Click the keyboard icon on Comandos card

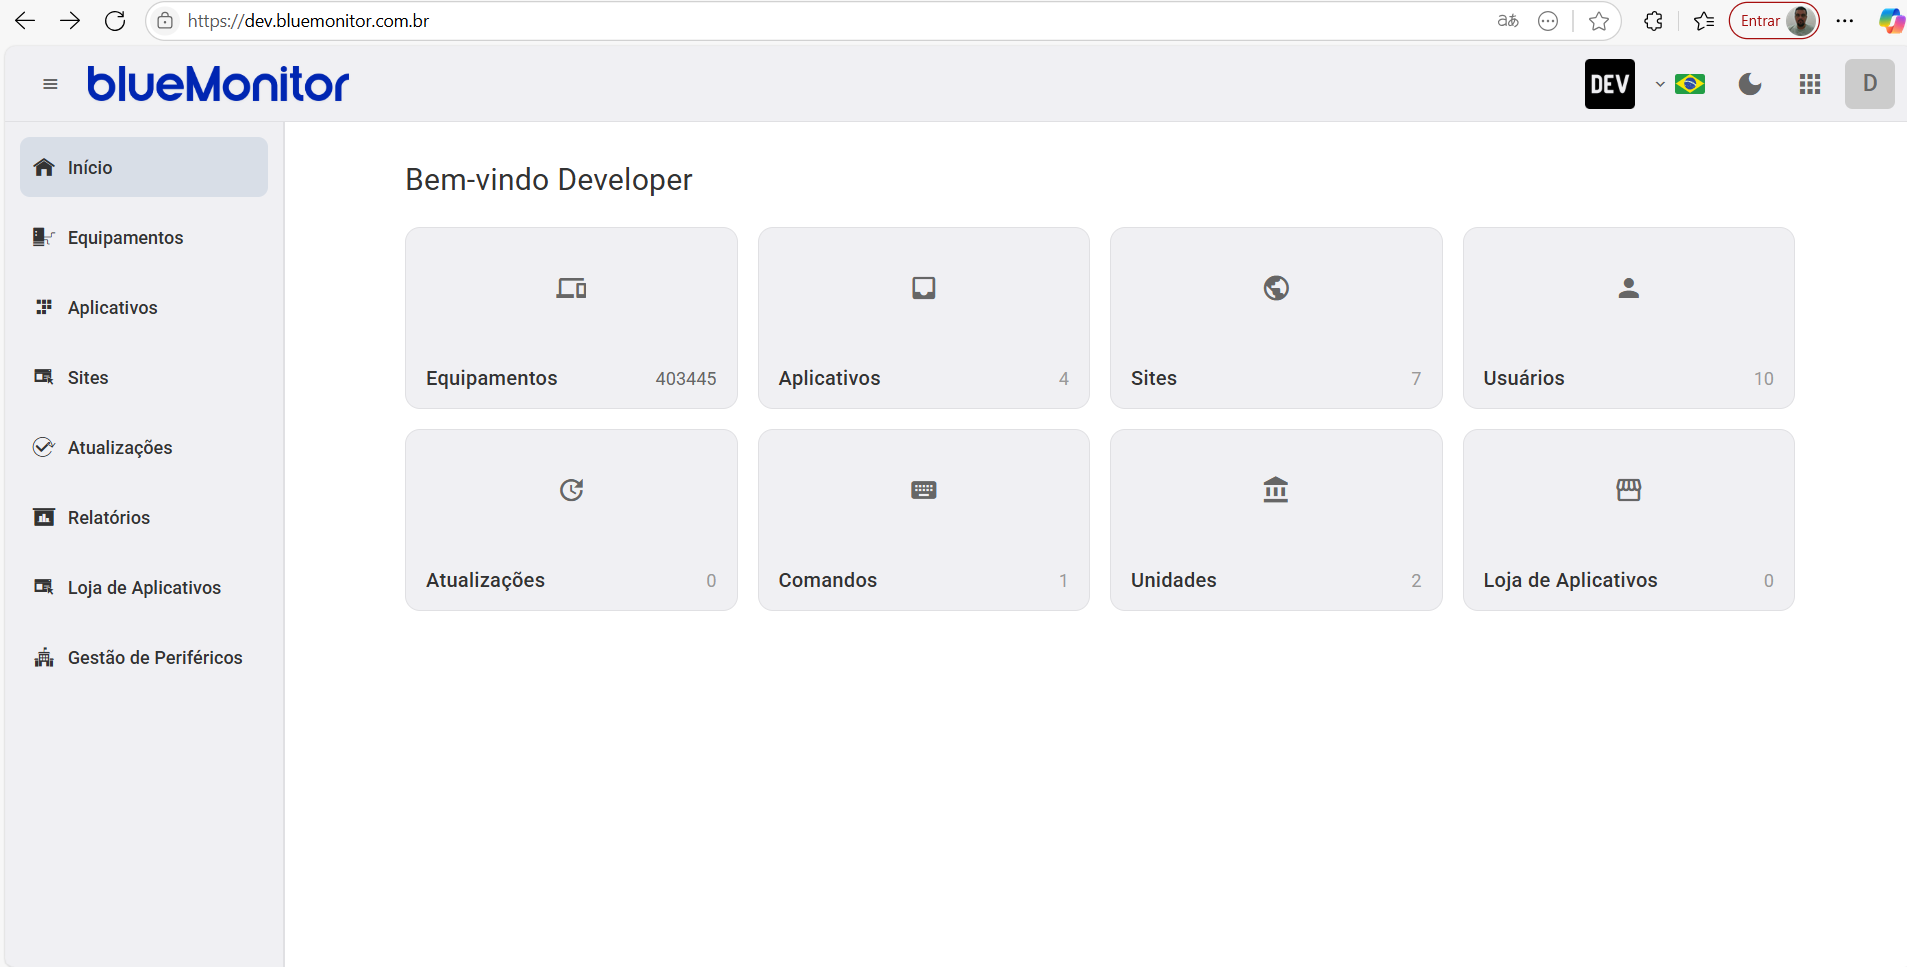[x=923, y=490]
